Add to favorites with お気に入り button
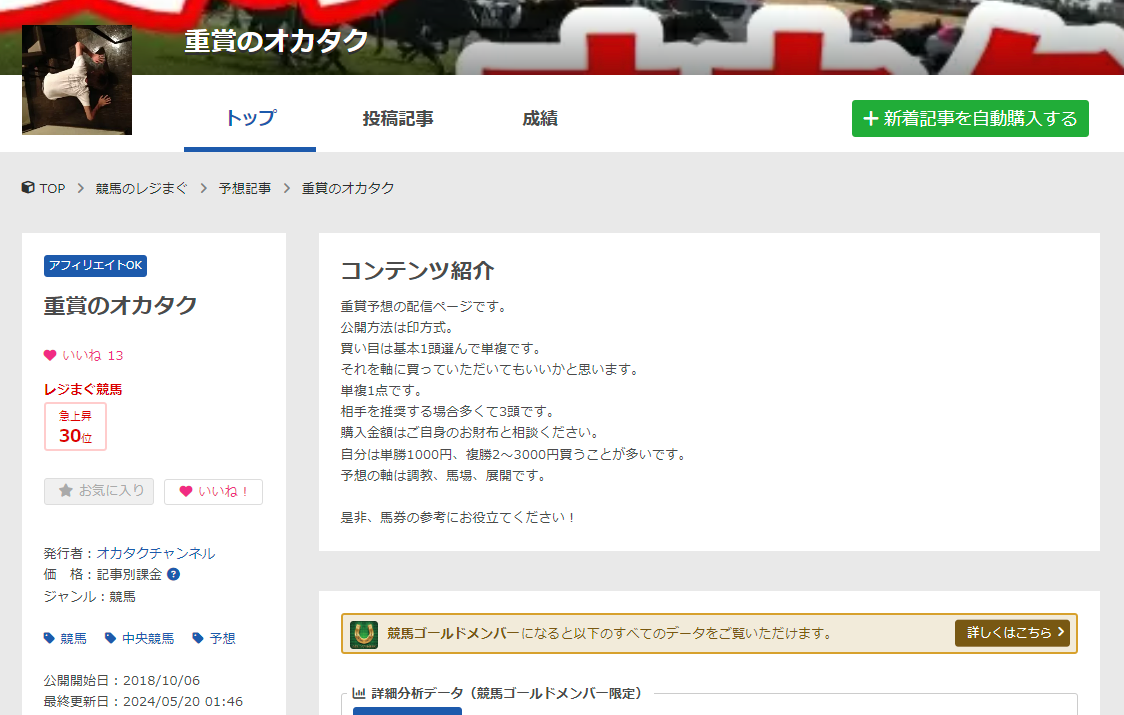The image size is (1124, 715). 99,491
